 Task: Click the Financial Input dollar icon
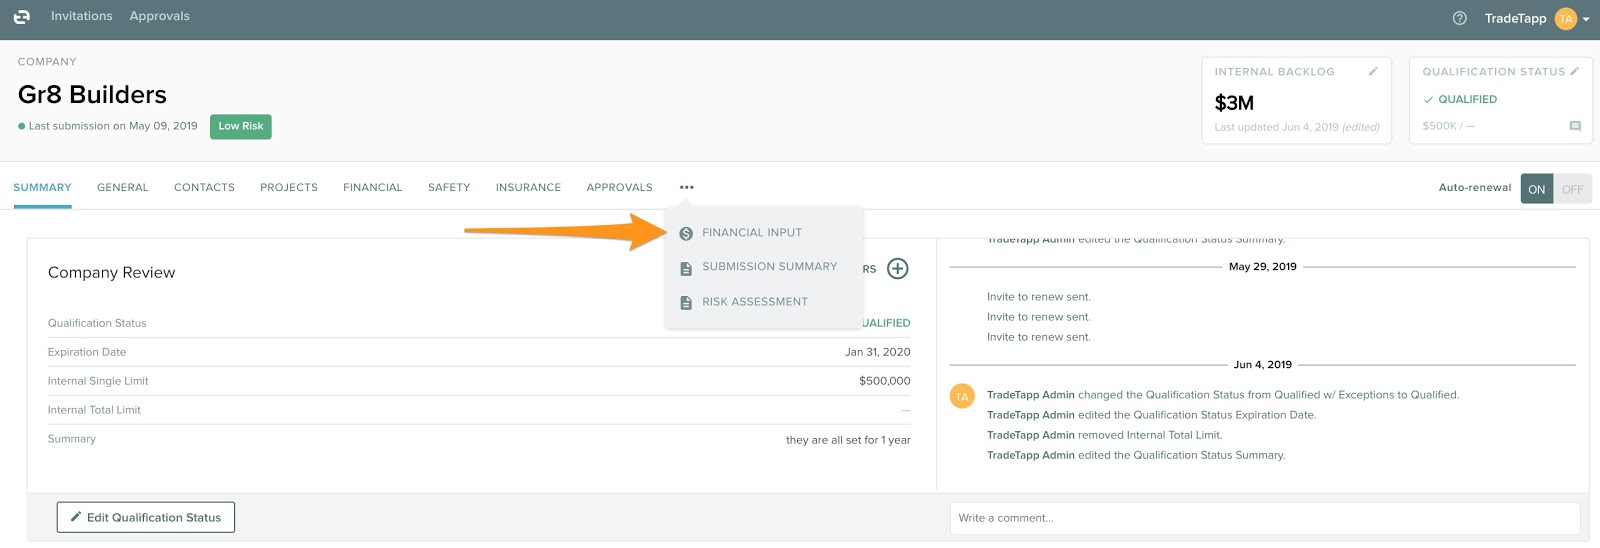point(686,233)
